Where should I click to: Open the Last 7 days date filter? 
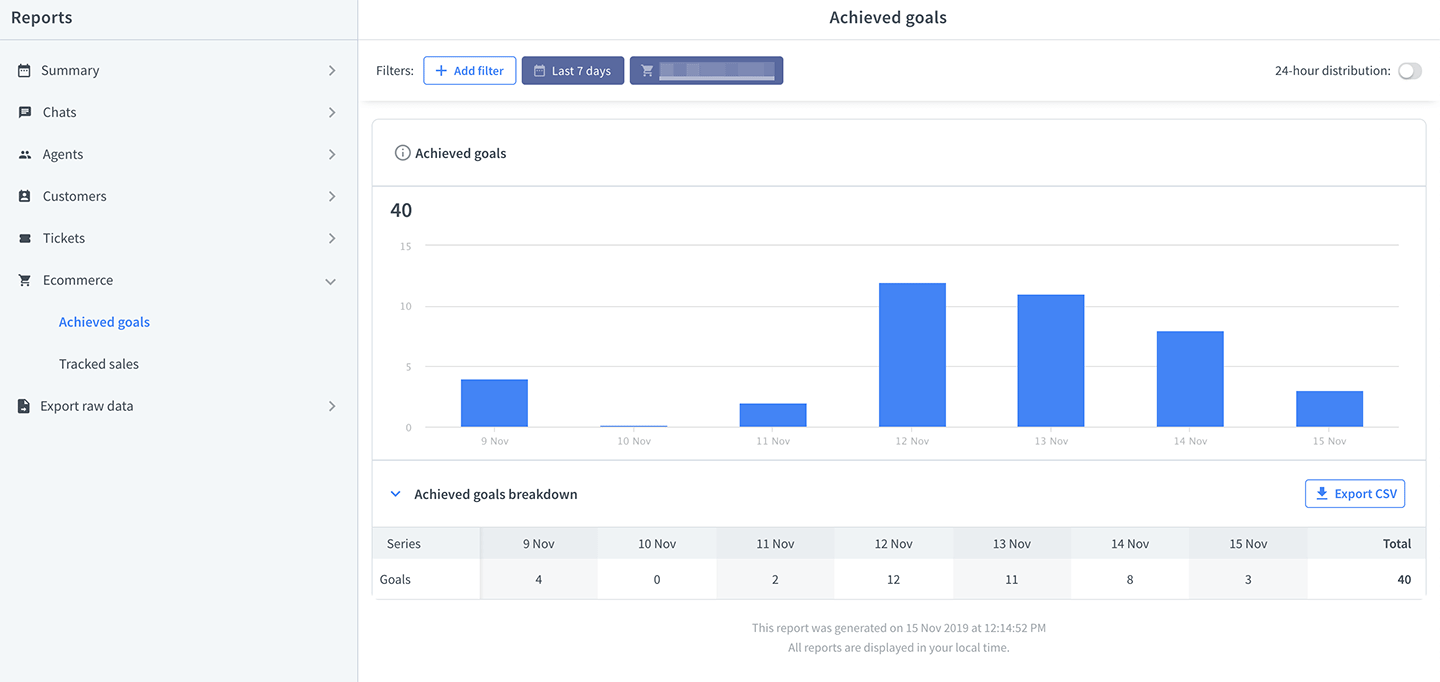[572, 71]
